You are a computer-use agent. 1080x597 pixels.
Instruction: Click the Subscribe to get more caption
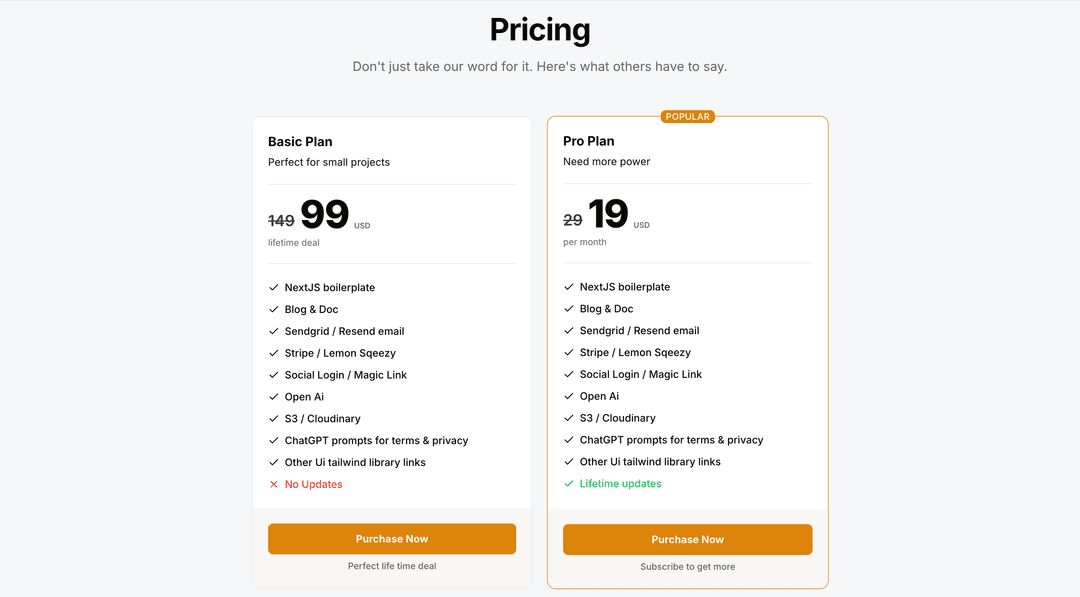pos(687,567)
